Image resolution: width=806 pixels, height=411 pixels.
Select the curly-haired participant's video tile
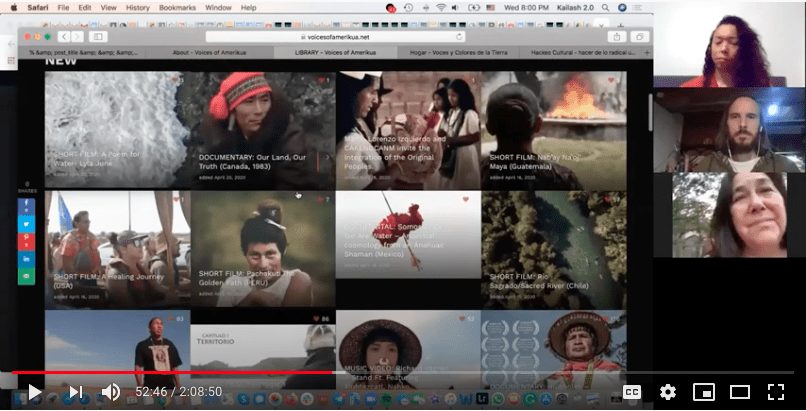point(729,44)
